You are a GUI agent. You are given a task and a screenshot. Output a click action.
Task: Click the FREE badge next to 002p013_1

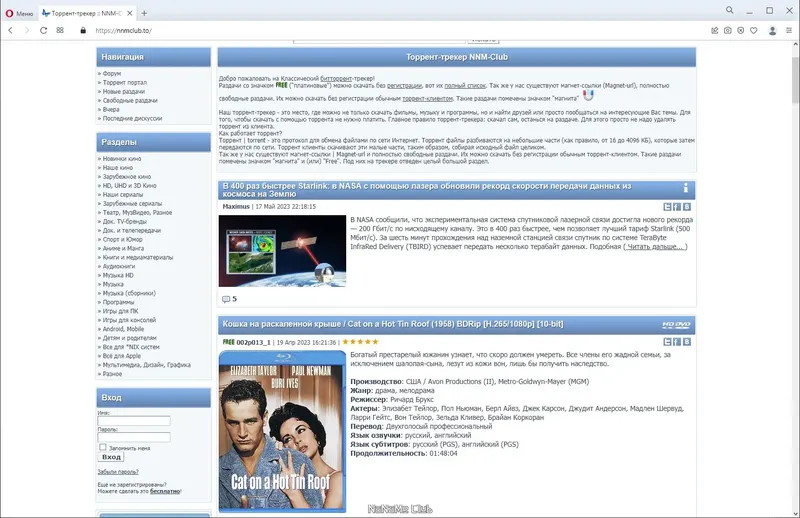229,342
